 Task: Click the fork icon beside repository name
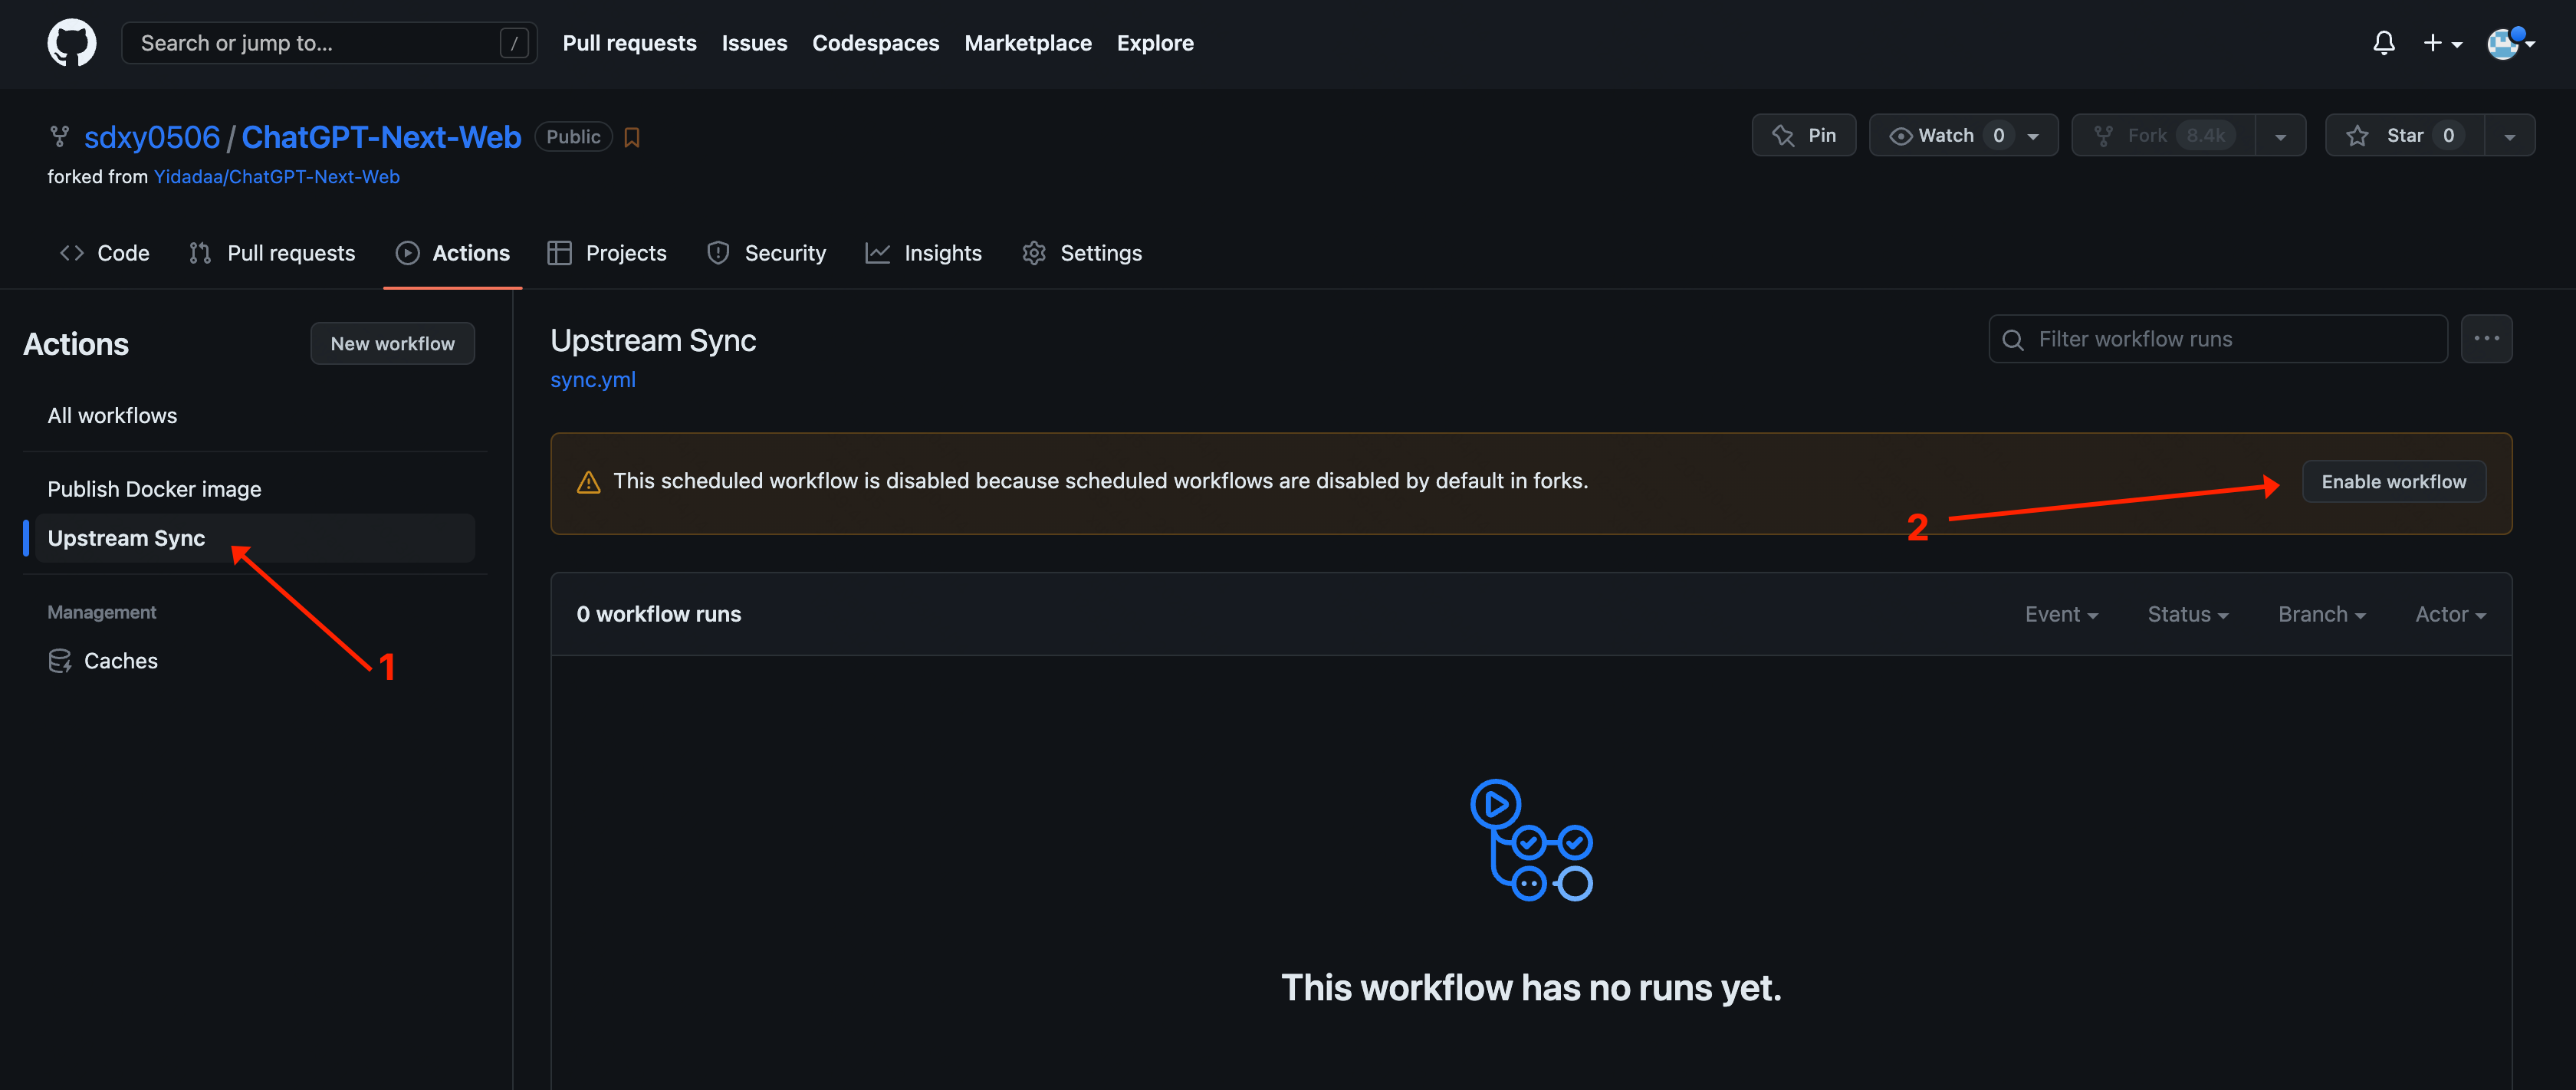[60, 136]
